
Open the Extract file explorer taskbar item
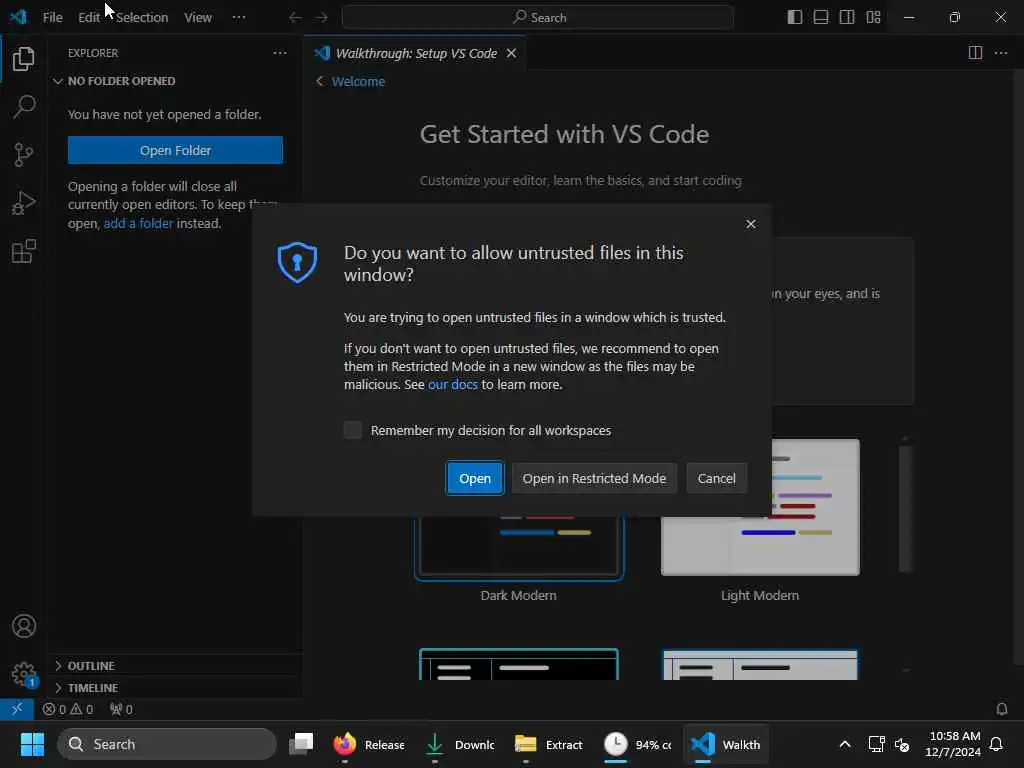coord(549,744)
